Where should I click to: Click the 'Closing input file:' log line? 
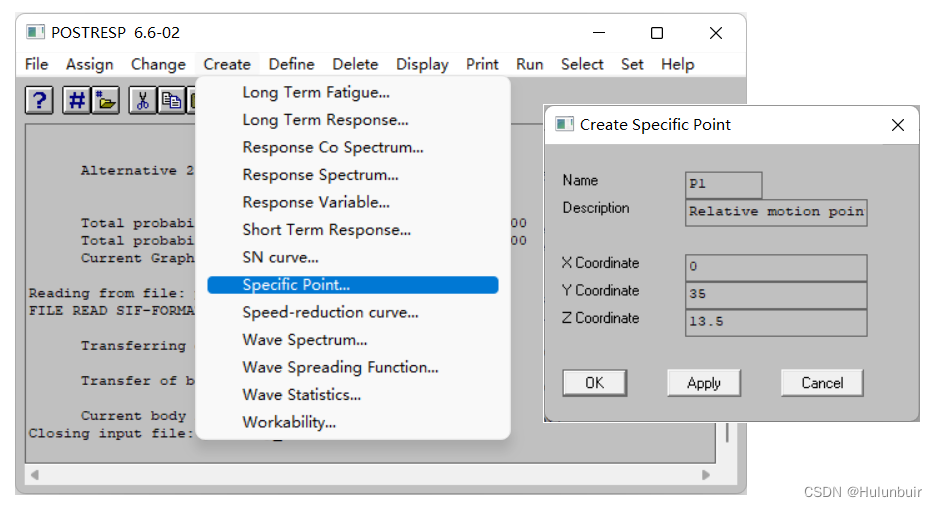point(112,433)
